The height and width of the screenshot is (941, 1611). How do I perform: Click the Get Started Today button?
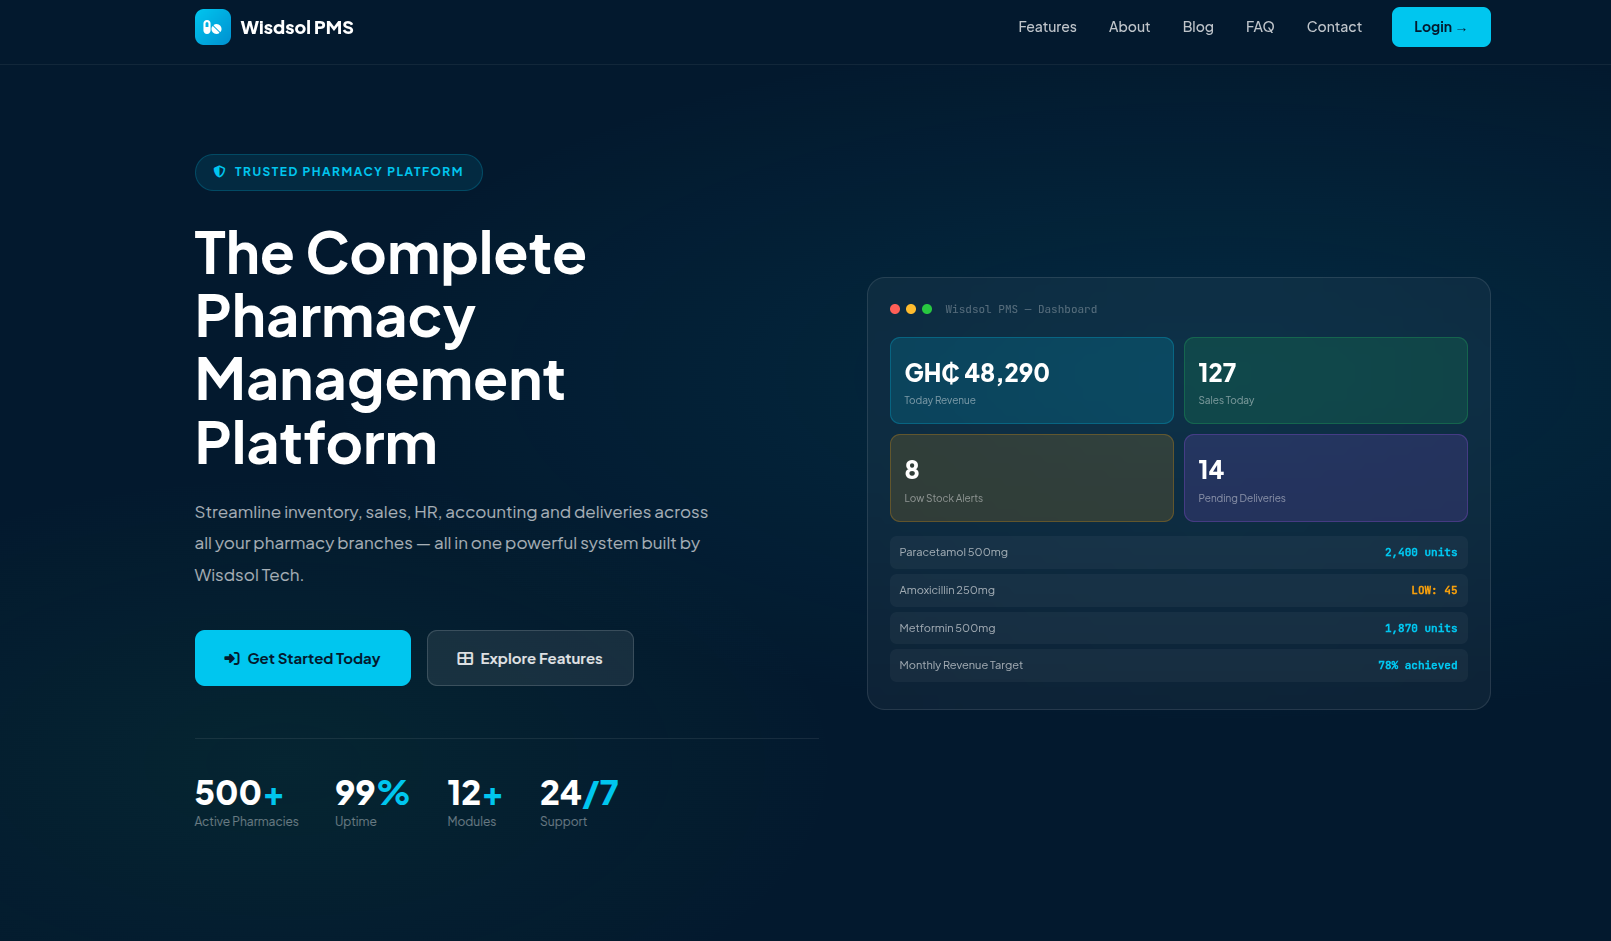point(303,658)
